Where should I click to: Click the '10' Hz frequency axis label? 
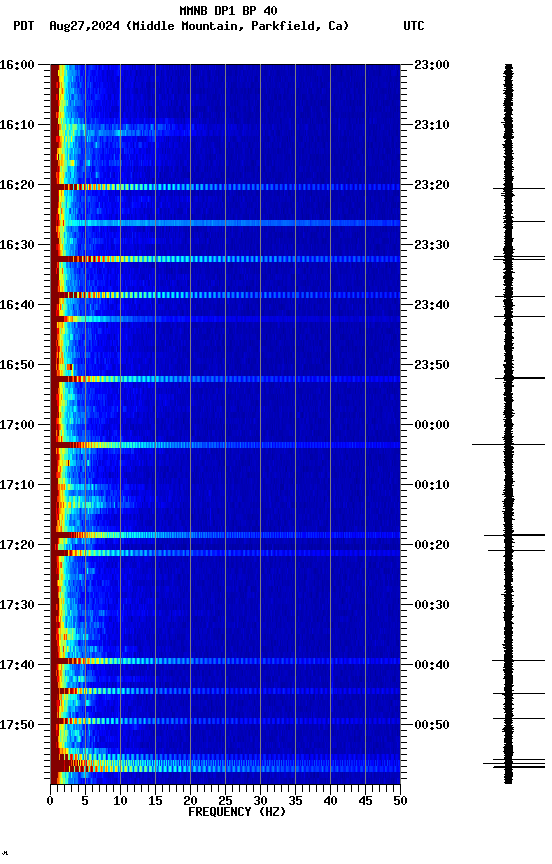coord(120,801)
